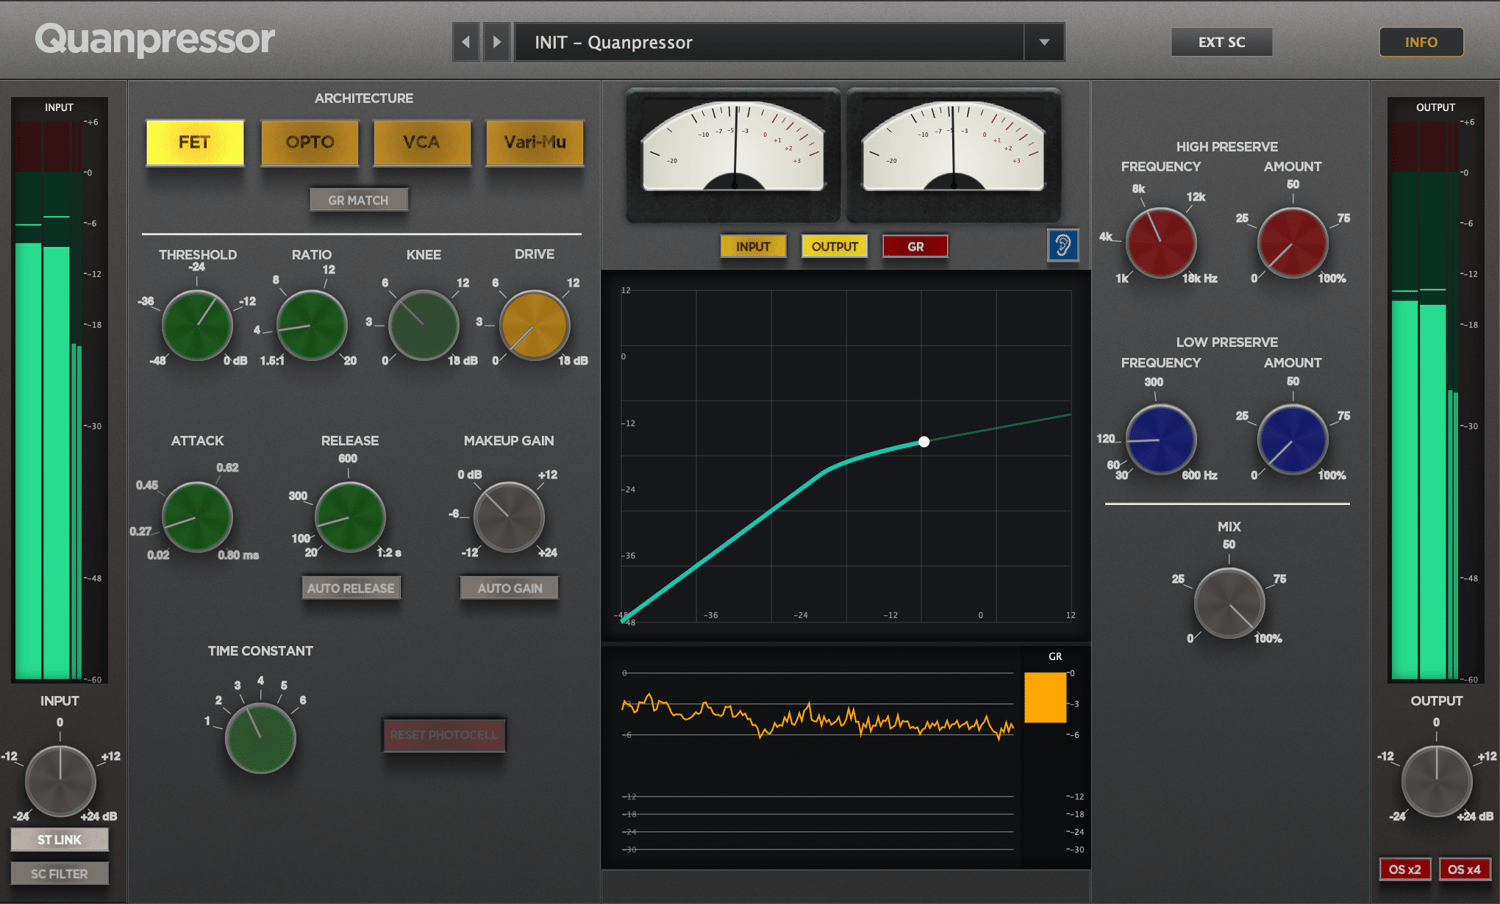1500x904 pixels.
Task: Click the Quanpressor logo
Action: (x=155, y=40)
